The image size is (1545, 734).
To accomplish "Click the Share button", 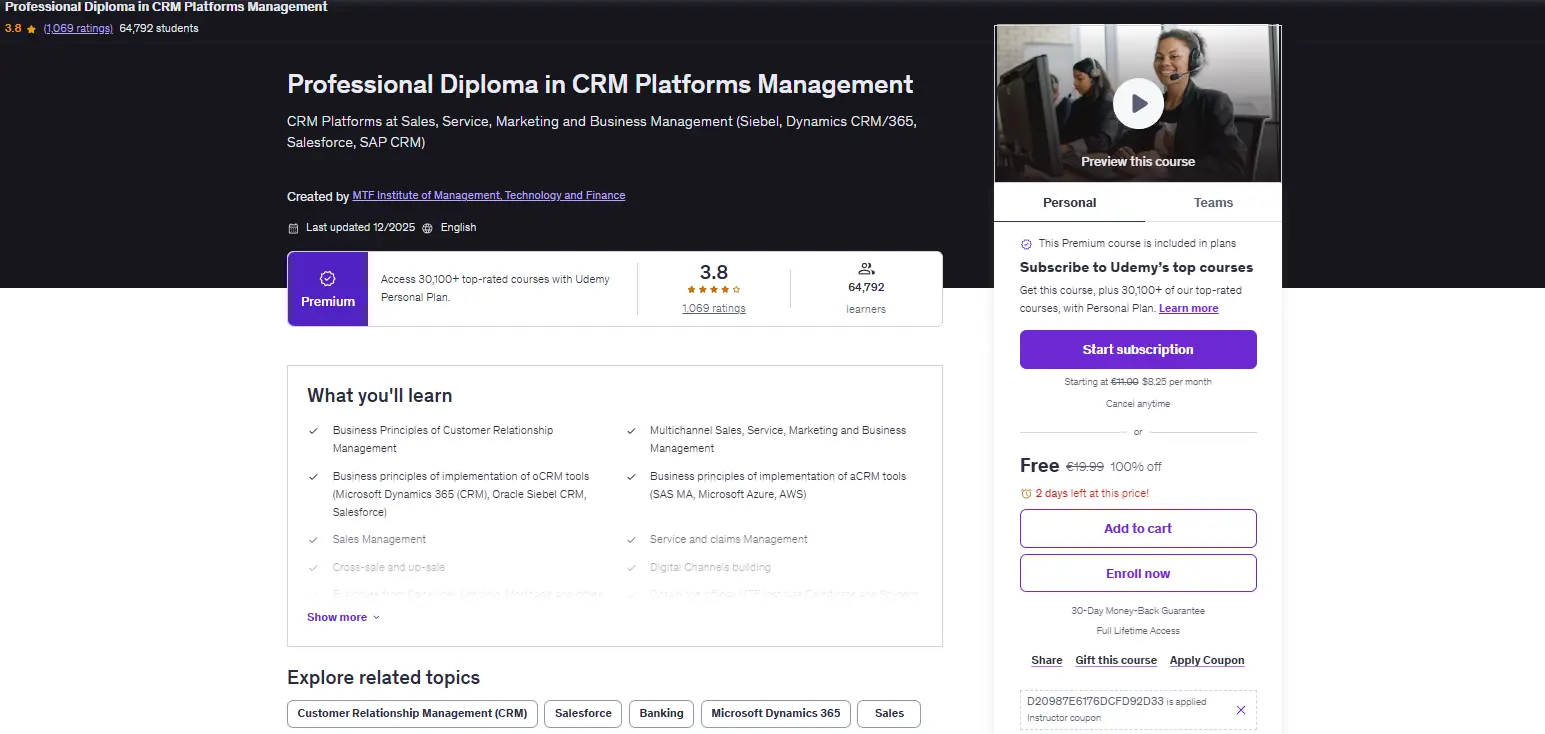I will point(1047,660).
